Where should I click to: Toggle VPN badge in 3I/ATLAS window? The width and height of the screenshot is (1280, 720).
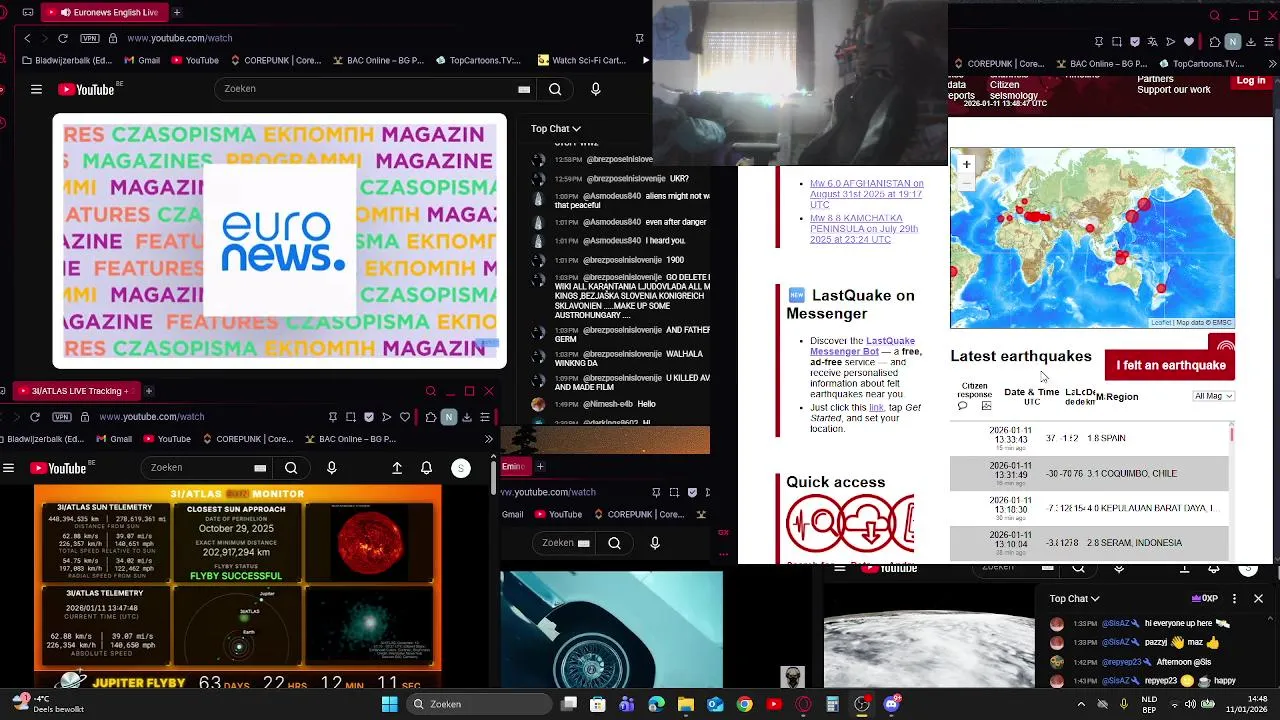[62, 417]
